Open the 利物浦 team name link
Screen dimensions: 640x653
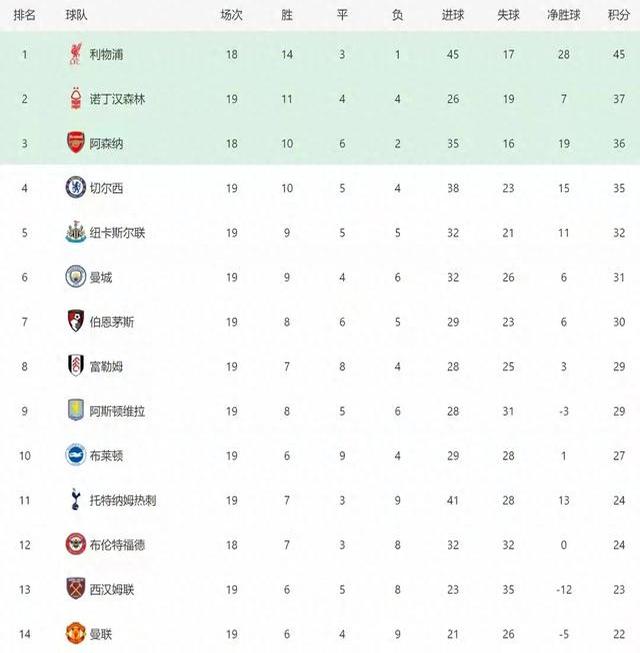point(107,54)
